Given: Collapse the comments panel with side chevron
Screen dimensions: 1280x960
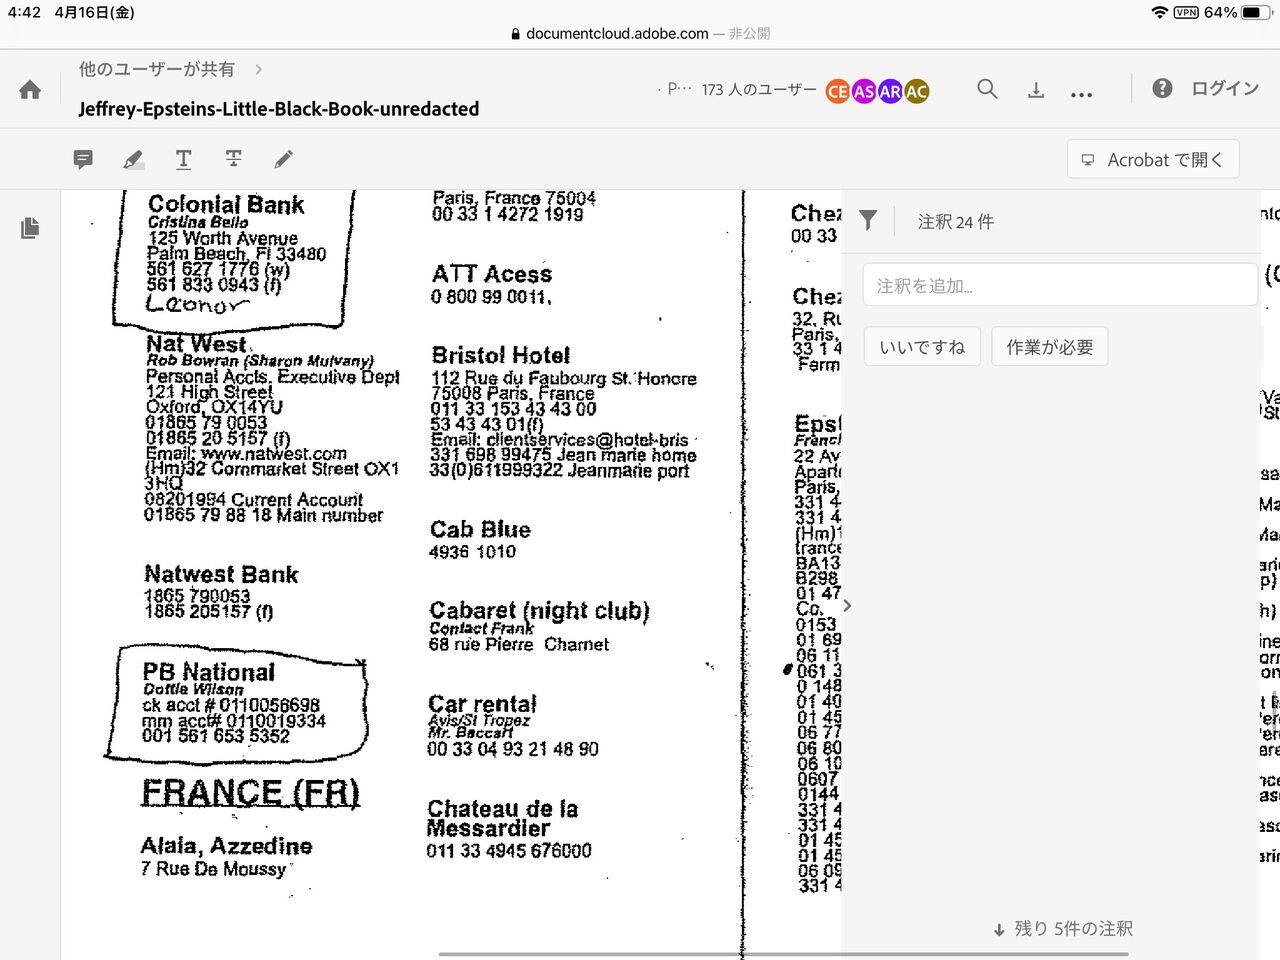Looking at the screenshot, I should [848, 605].
